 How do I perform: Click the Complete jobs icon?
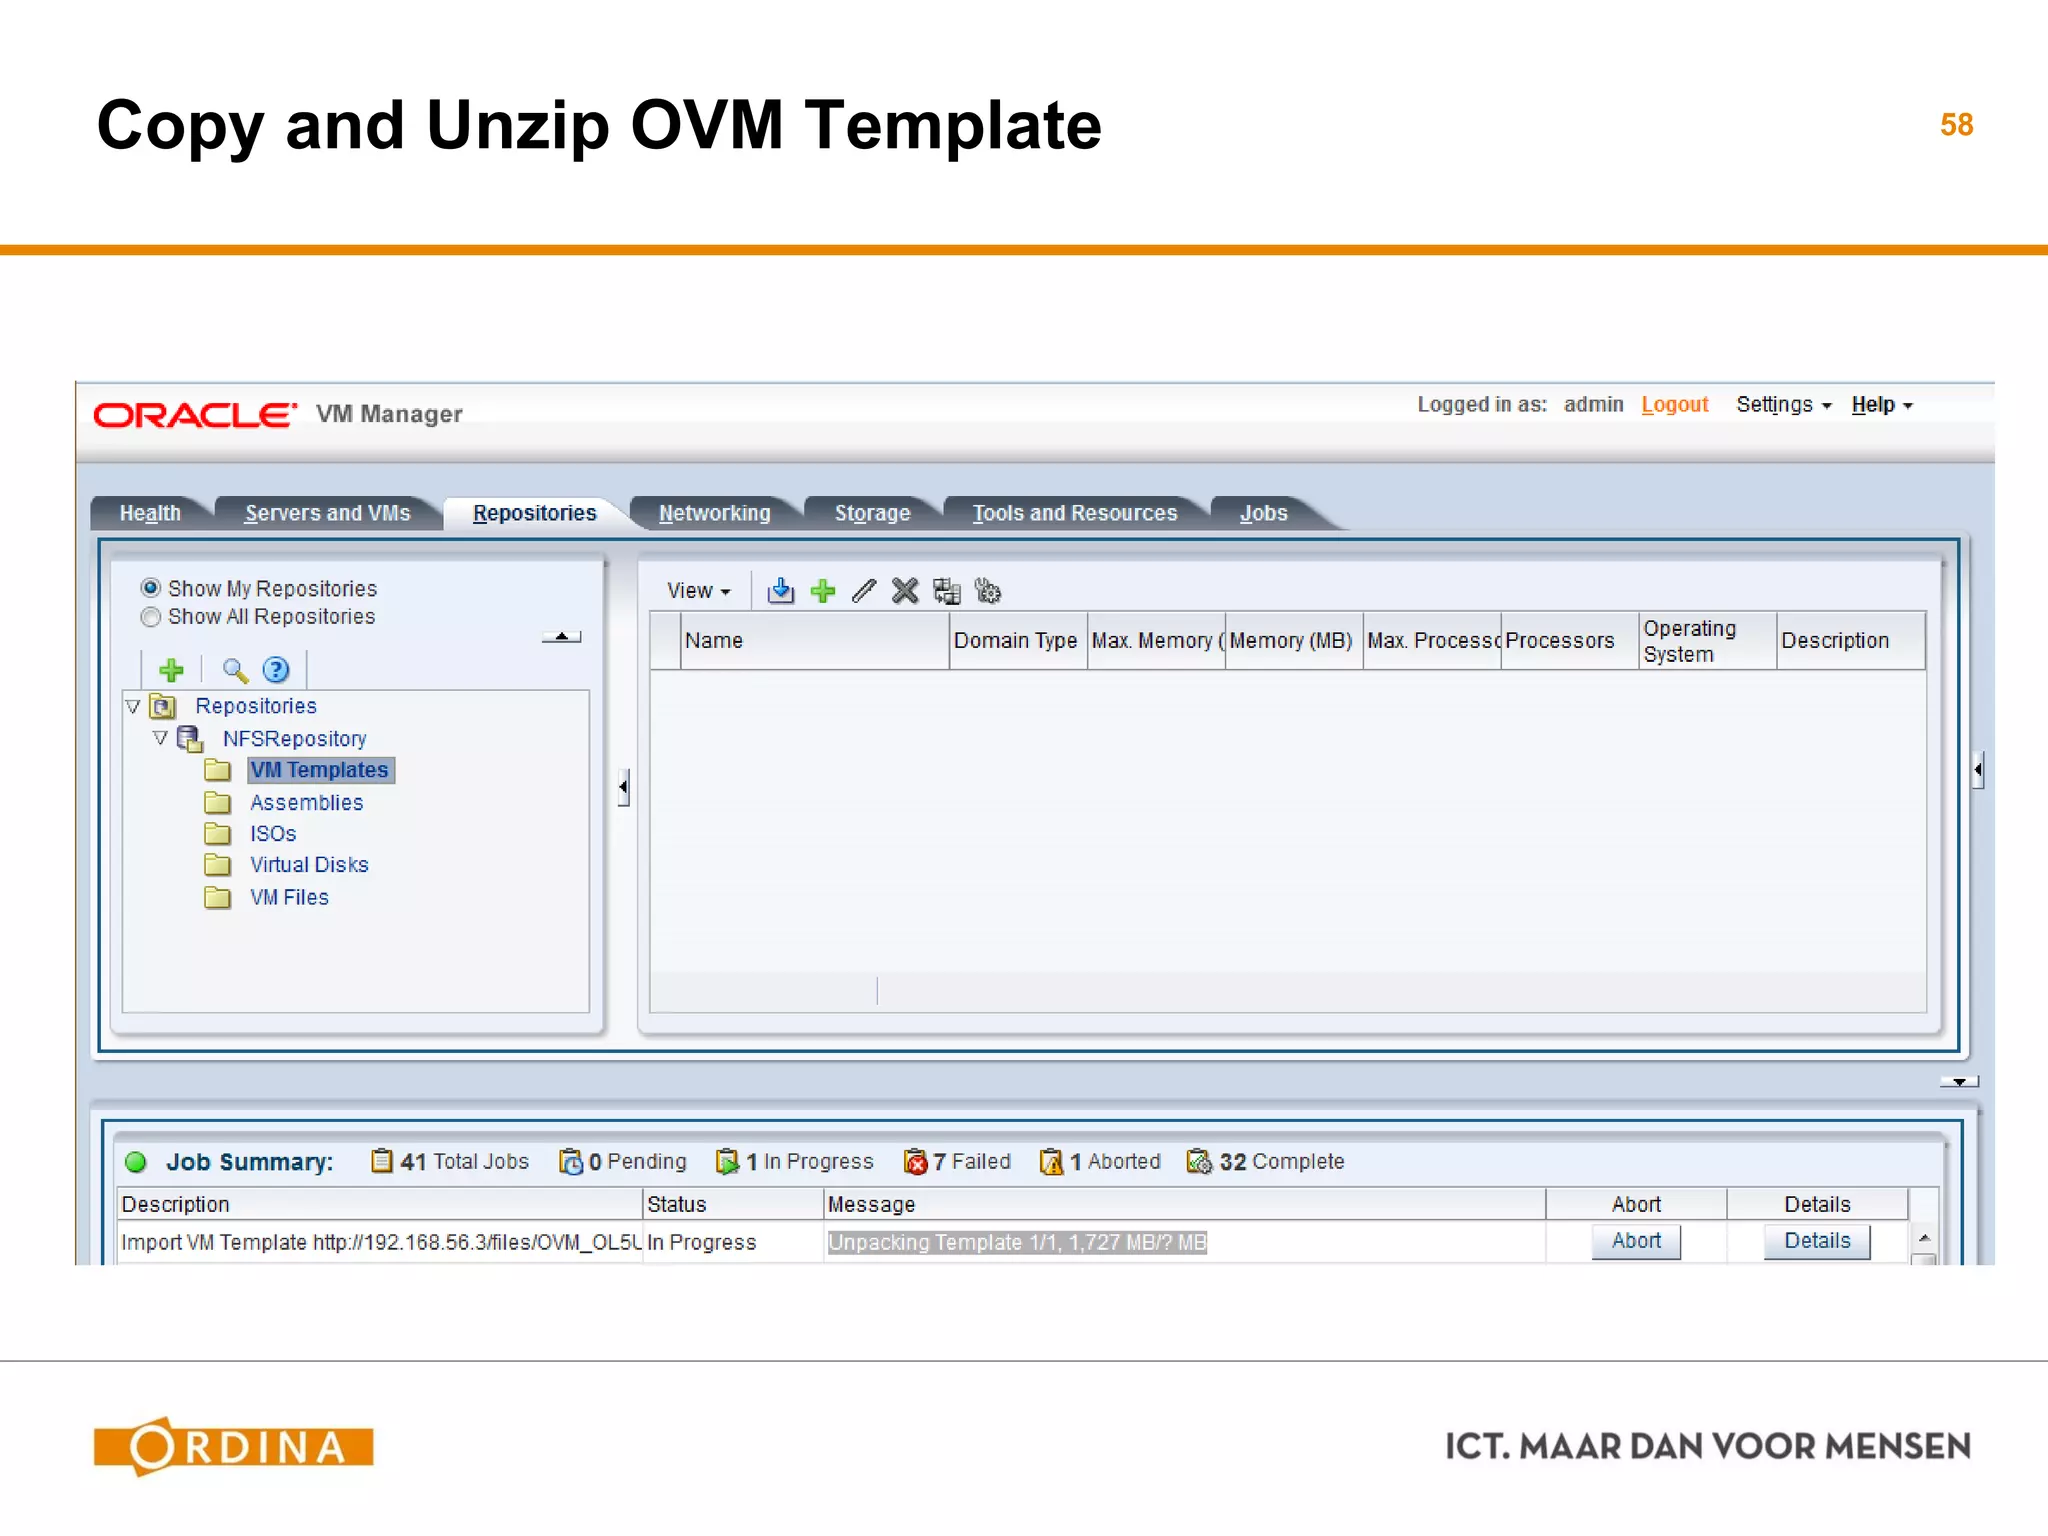pyautogui.click(x=1199, y=1161)
